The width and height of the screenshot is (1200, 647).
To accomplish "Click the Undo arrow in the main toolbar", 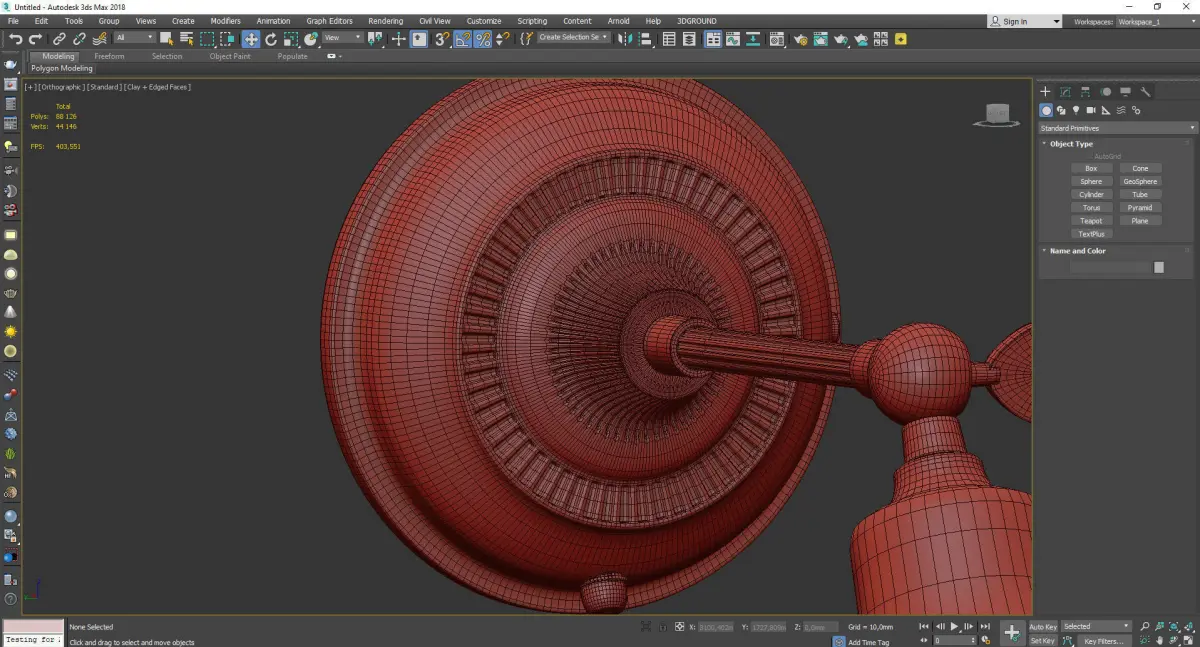I will point(15,39).
